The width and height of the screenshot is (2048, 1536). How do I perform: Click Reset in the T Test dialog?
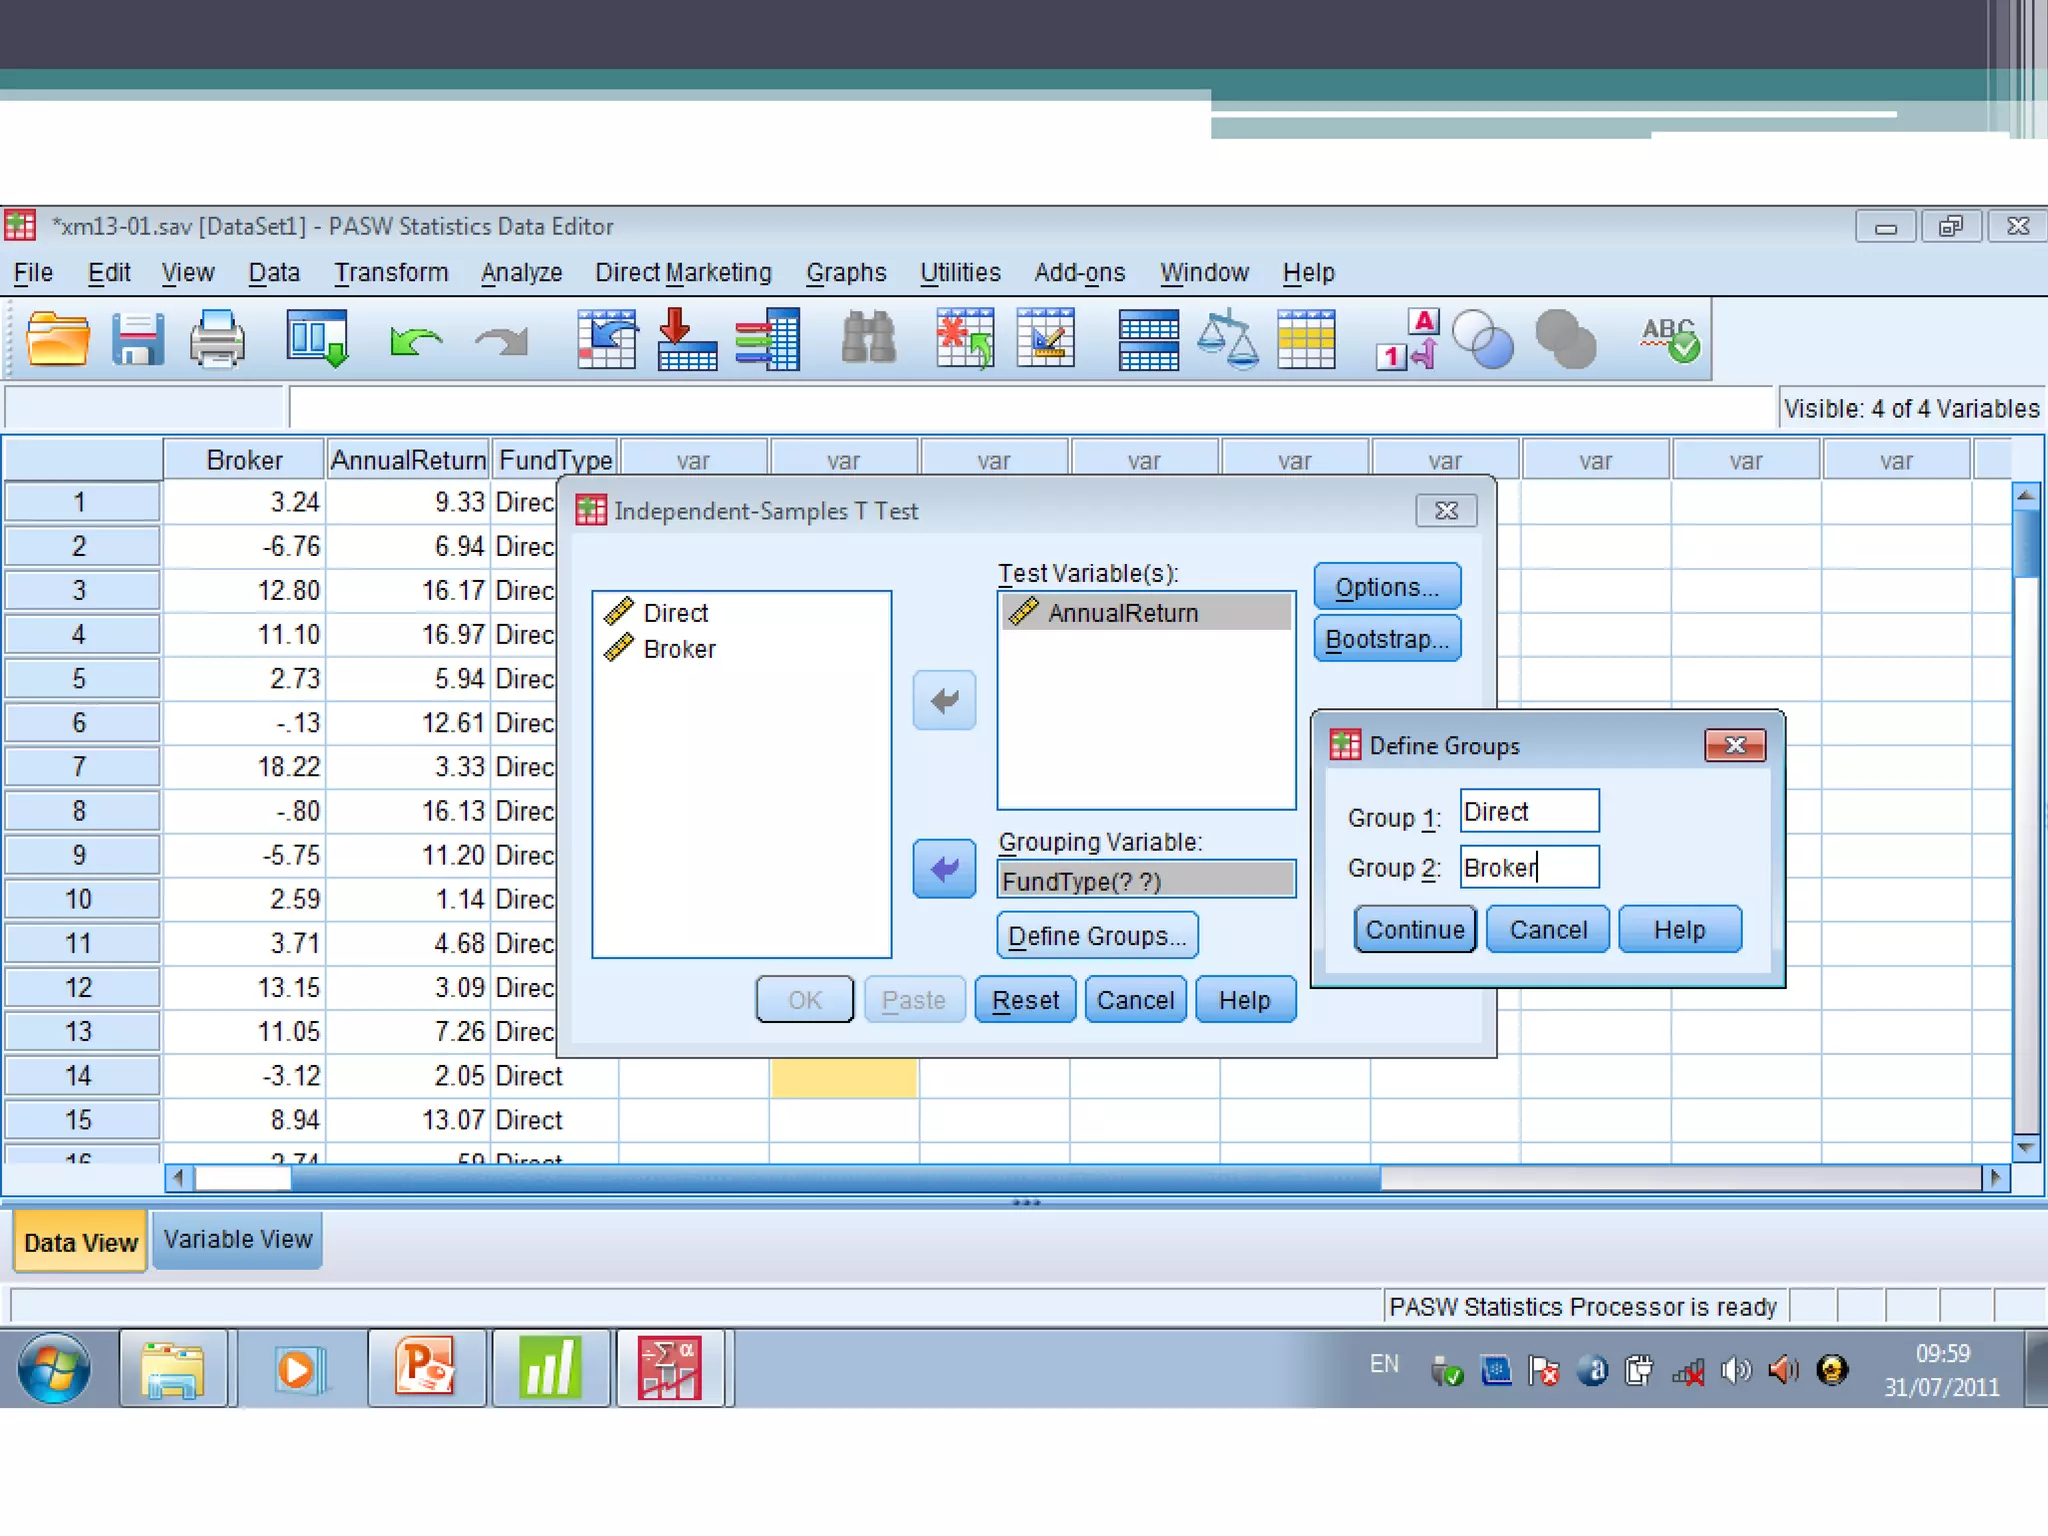pyautogui.click(x=1025, y=1000)
